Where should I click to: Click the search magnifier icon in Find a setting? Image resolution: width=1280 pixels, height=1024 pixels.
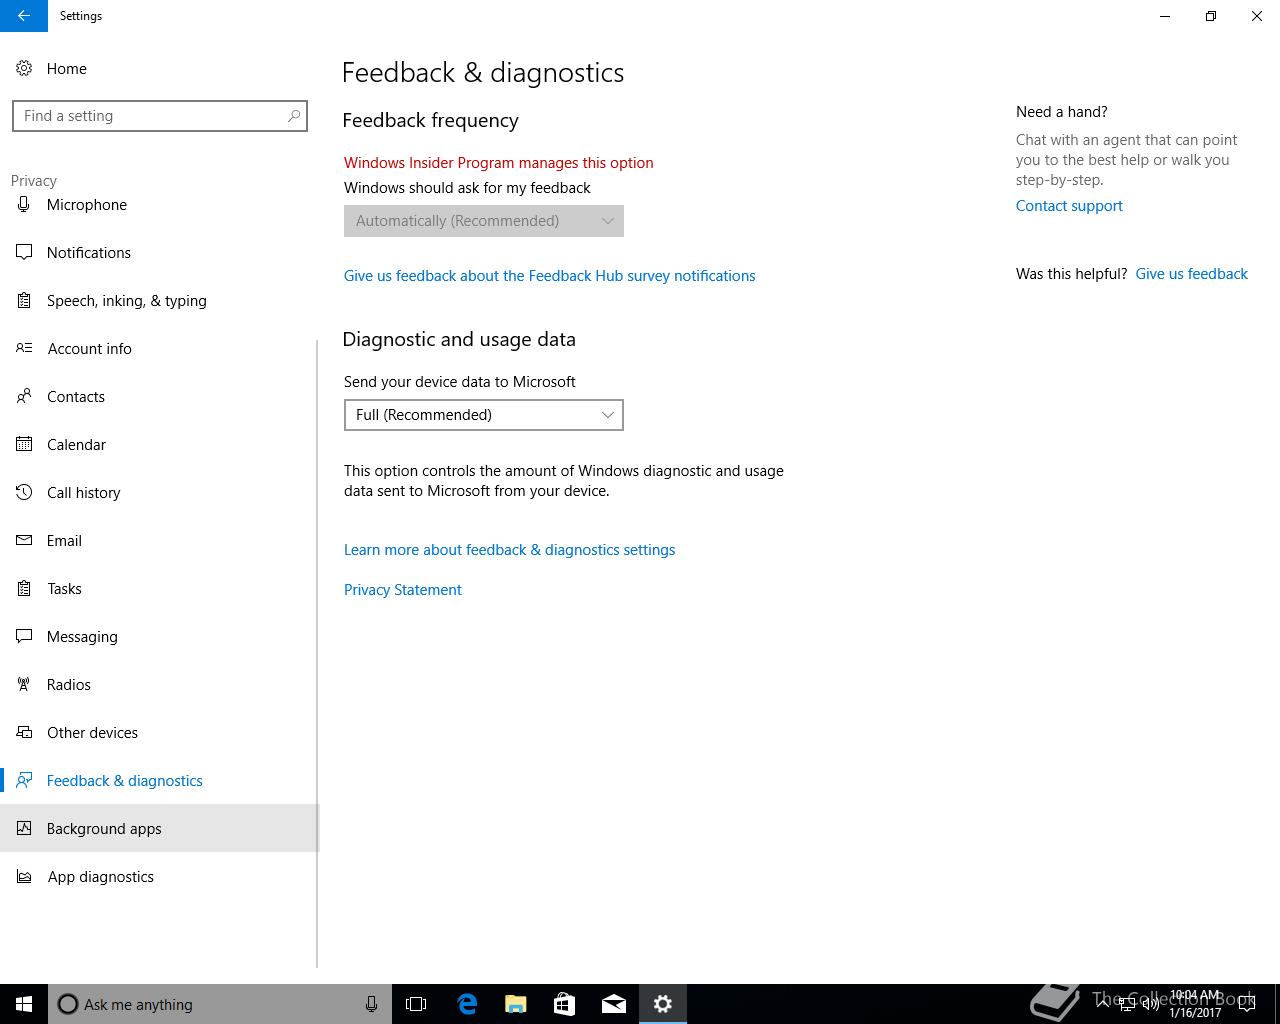294,116
